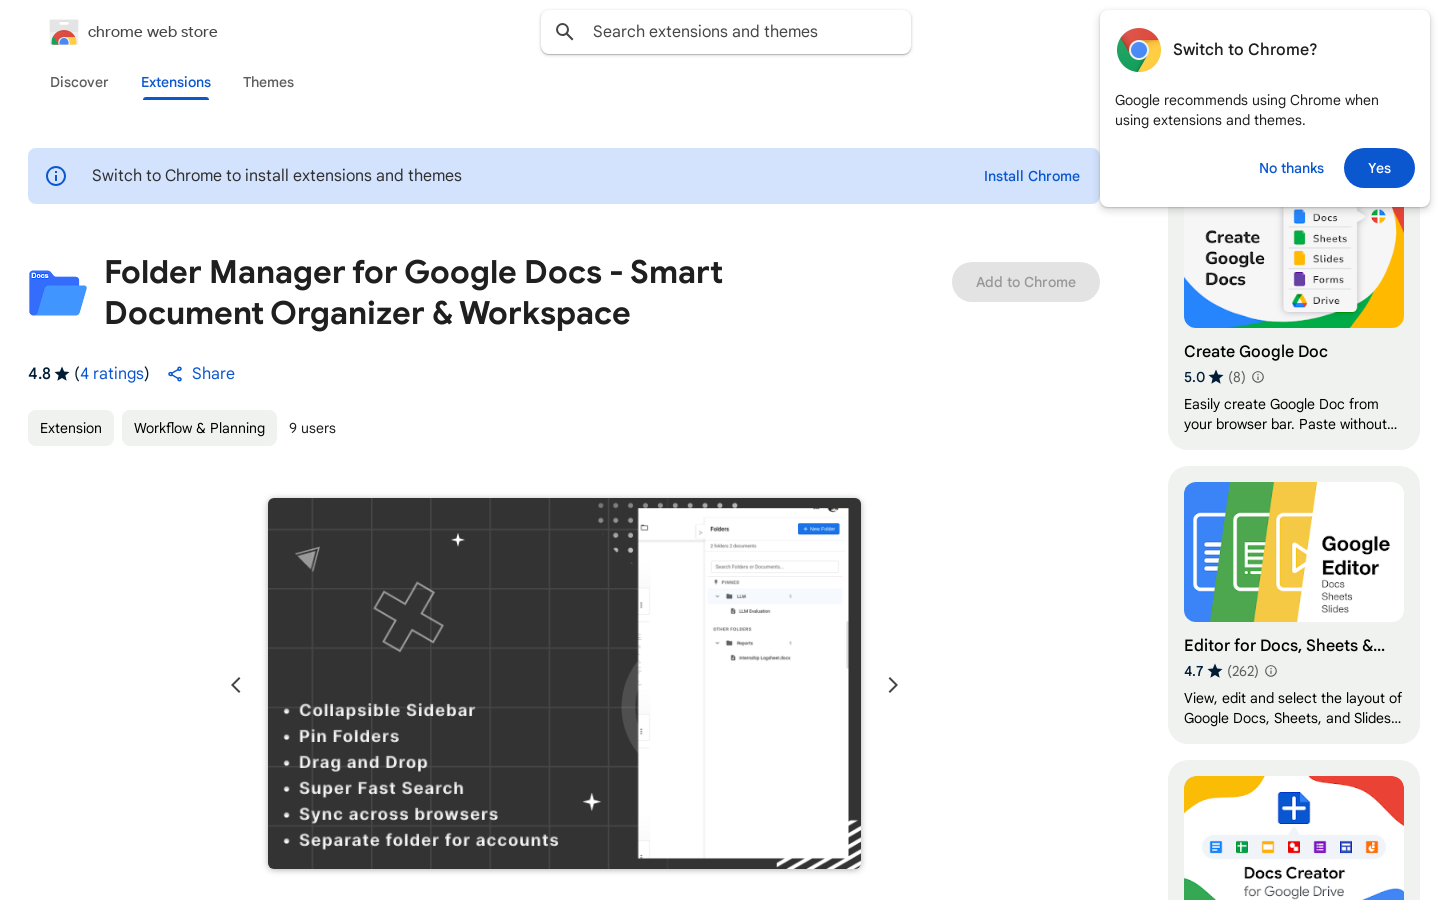Select the Extension category chip

[x=71, y=428]
